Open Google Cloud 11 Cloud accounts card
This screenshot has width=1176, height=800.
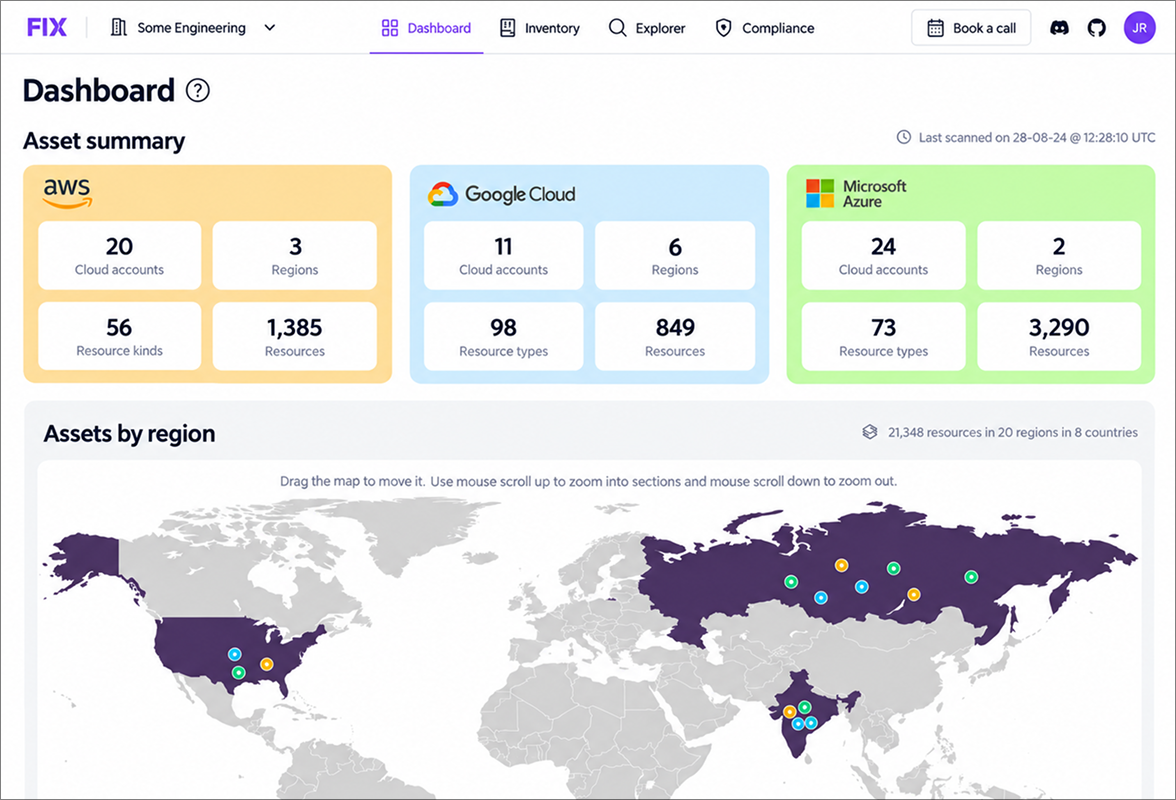point(503,255)
